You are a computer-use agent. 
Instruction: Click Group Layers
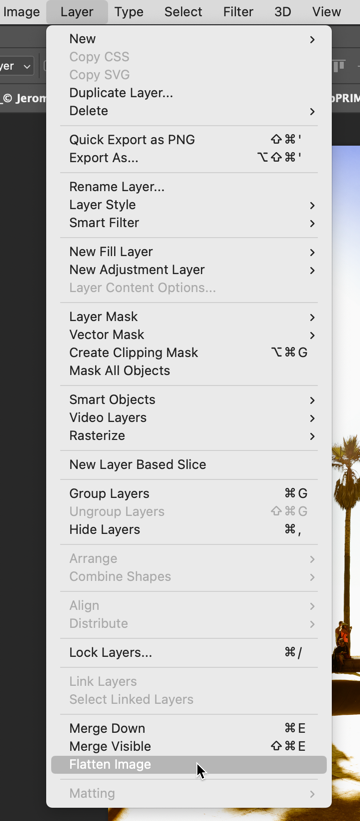click(189, 493)
